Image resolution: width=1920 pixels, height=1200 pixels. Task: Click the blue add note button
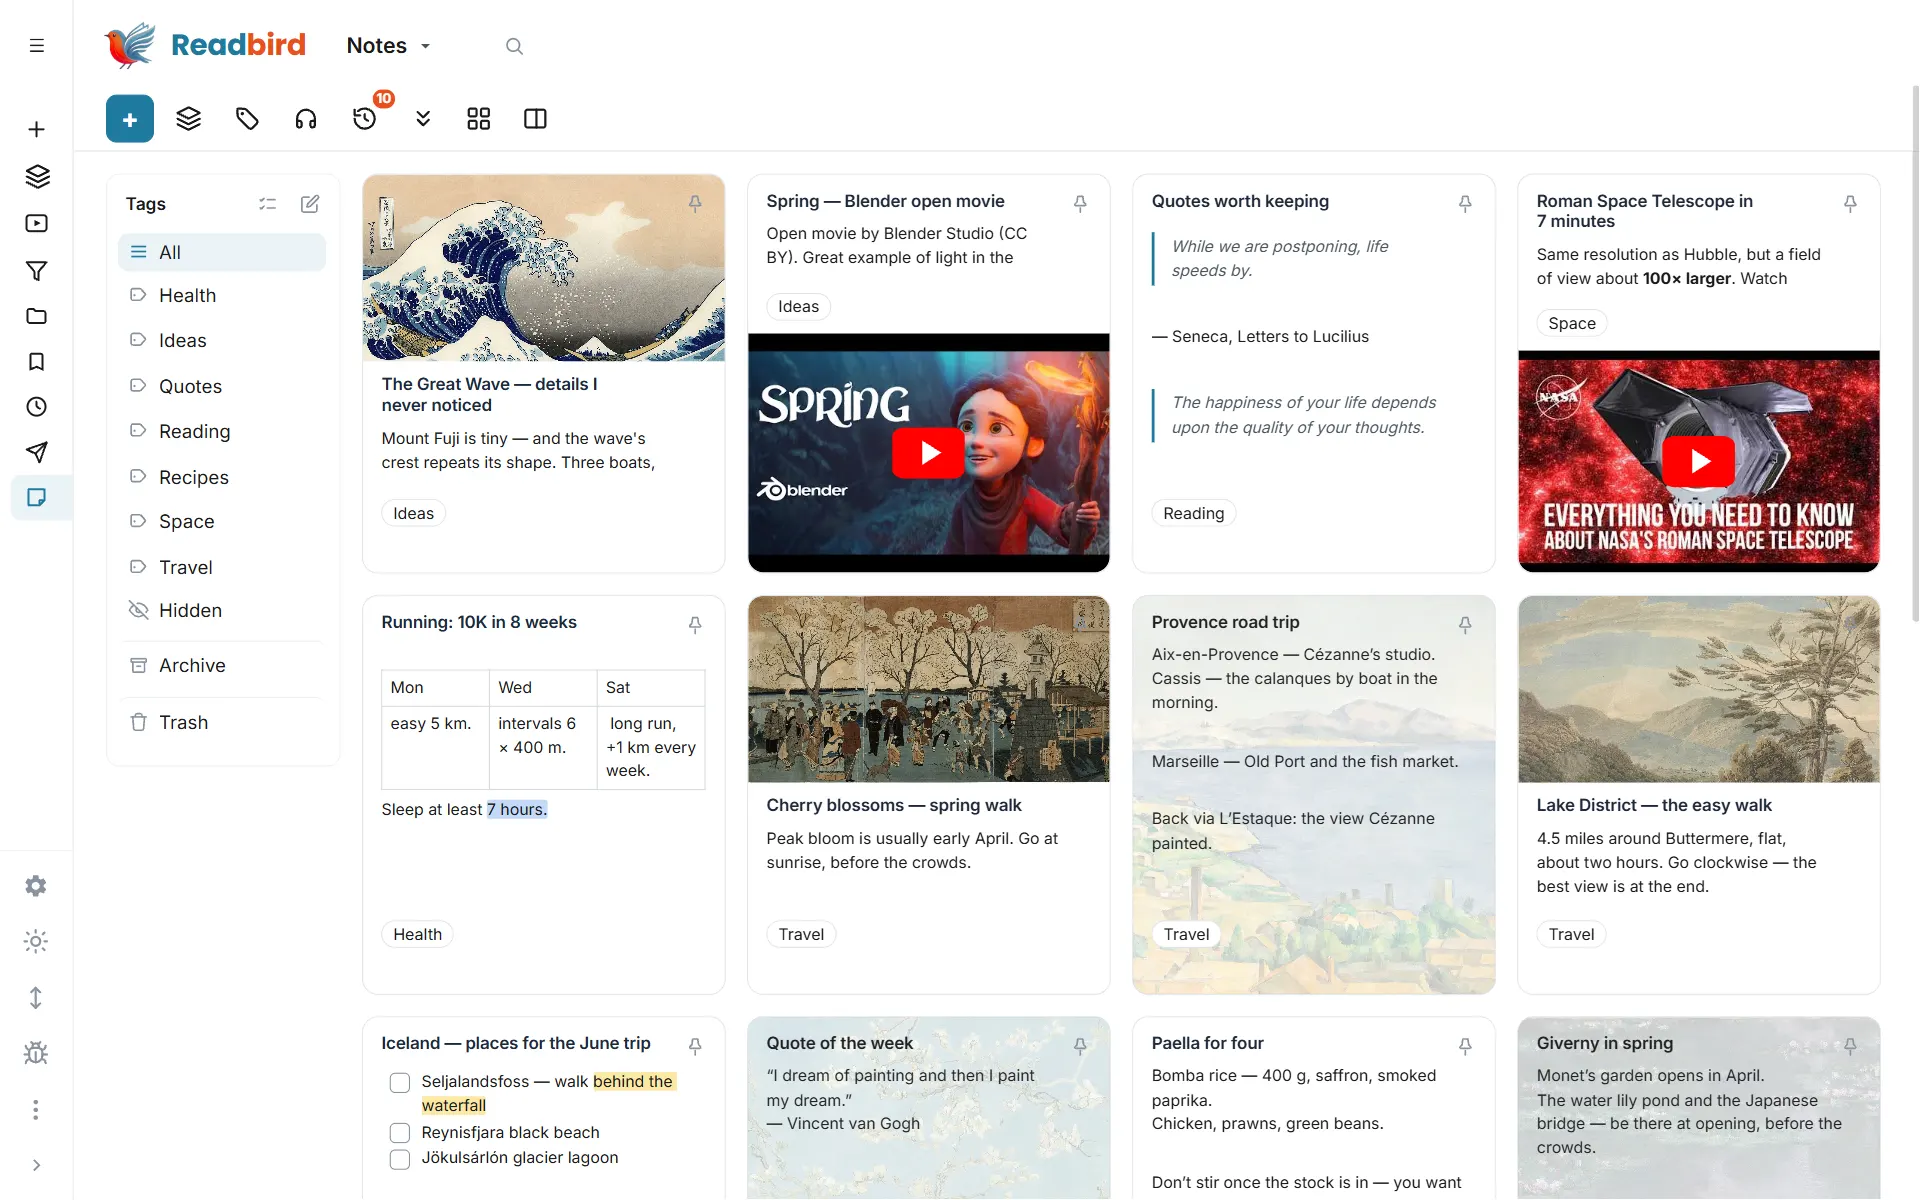coord(130,119)
